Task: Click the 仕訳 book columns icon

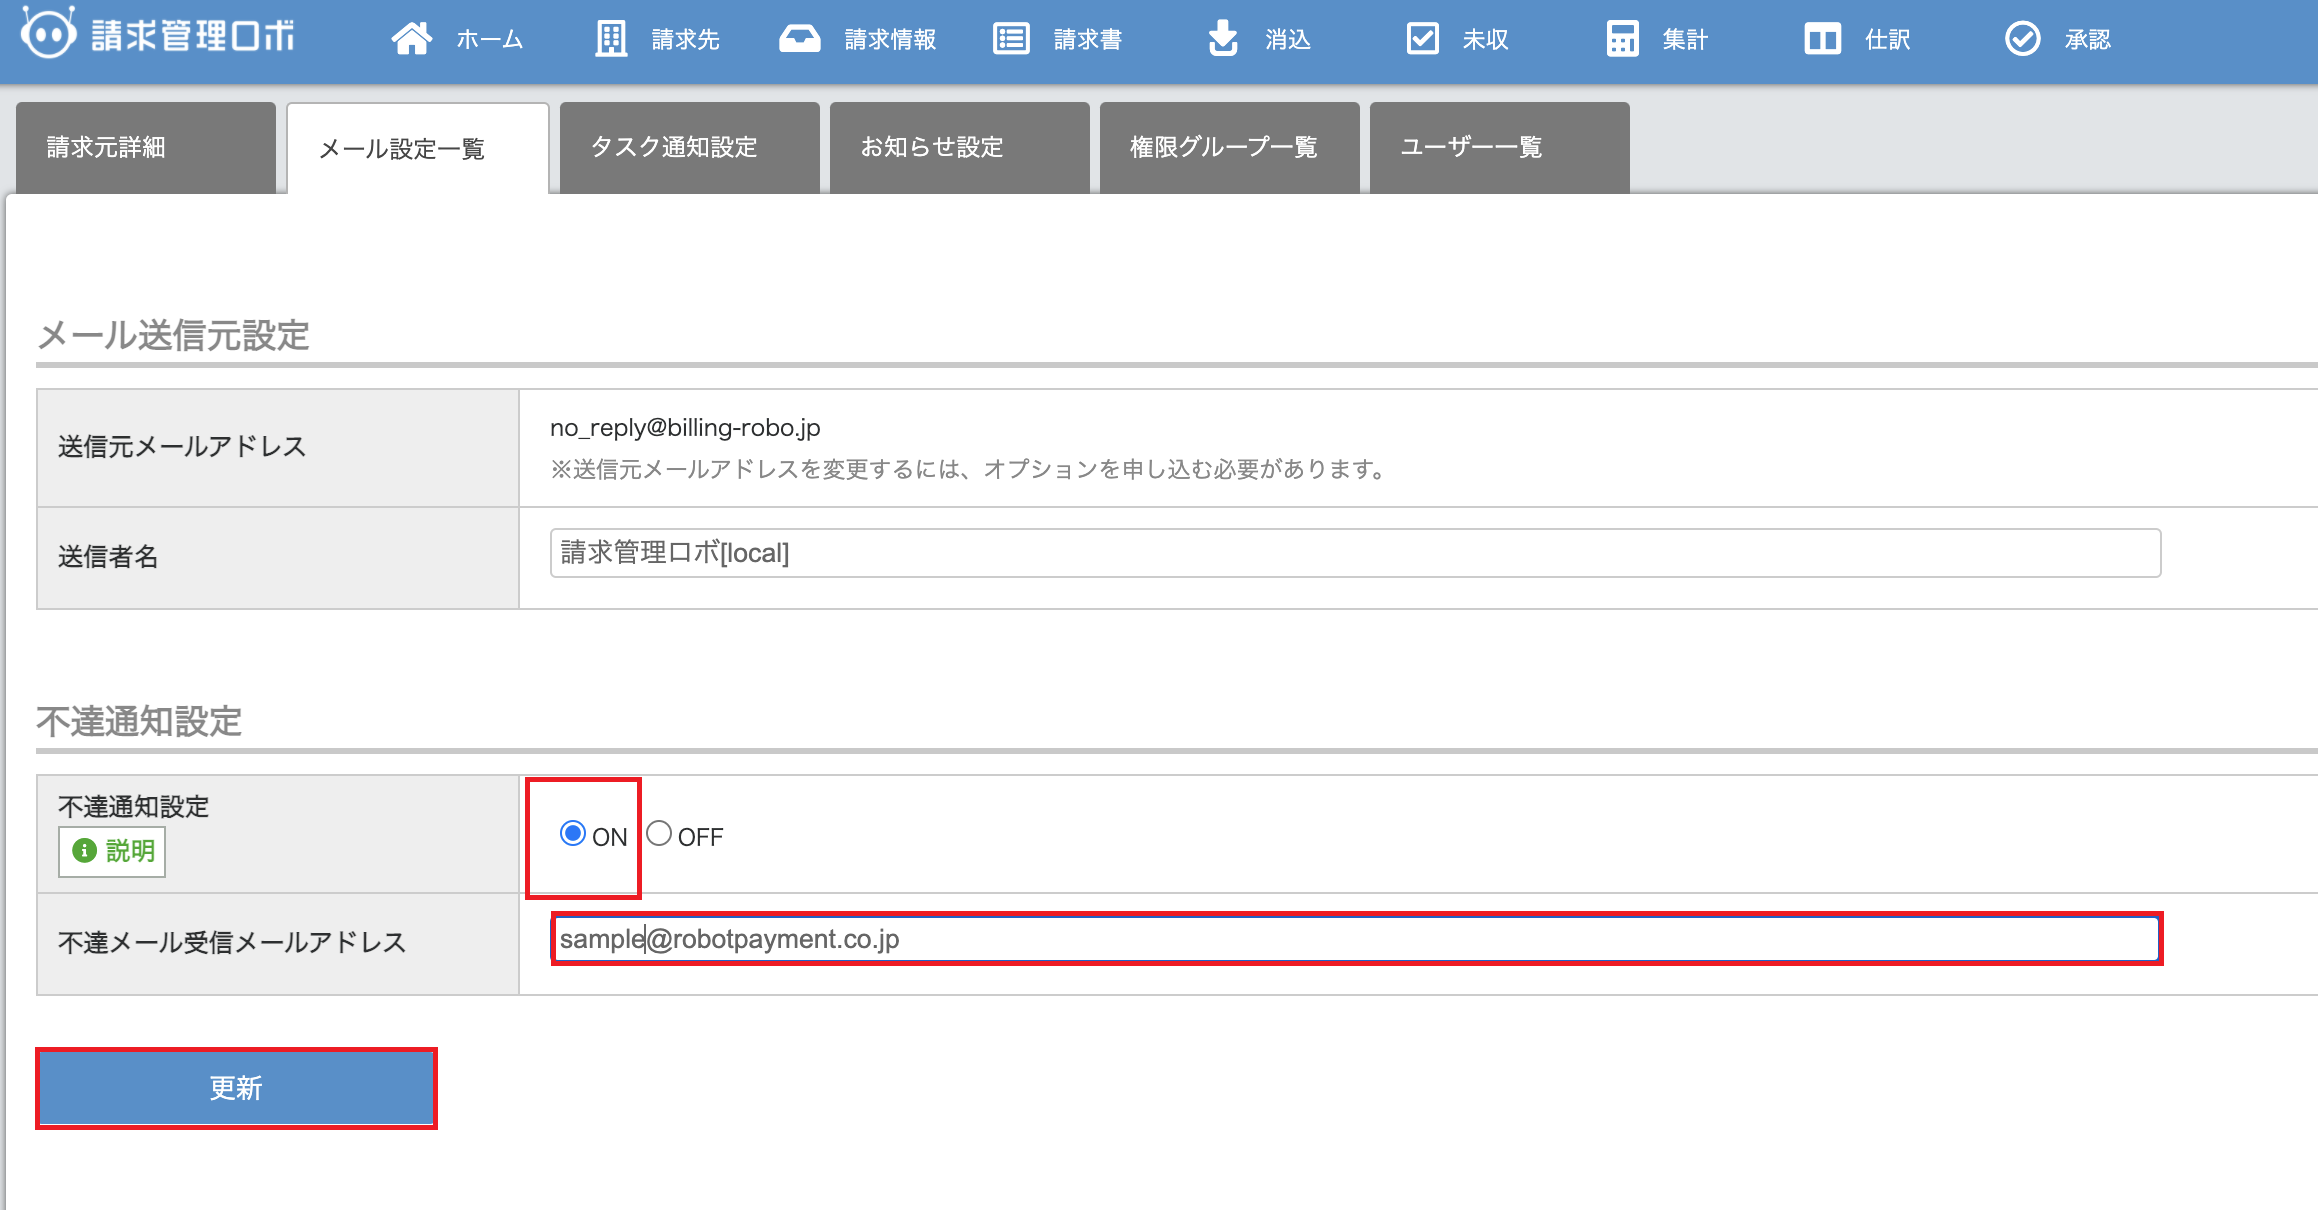Action: pos(1822,39)
